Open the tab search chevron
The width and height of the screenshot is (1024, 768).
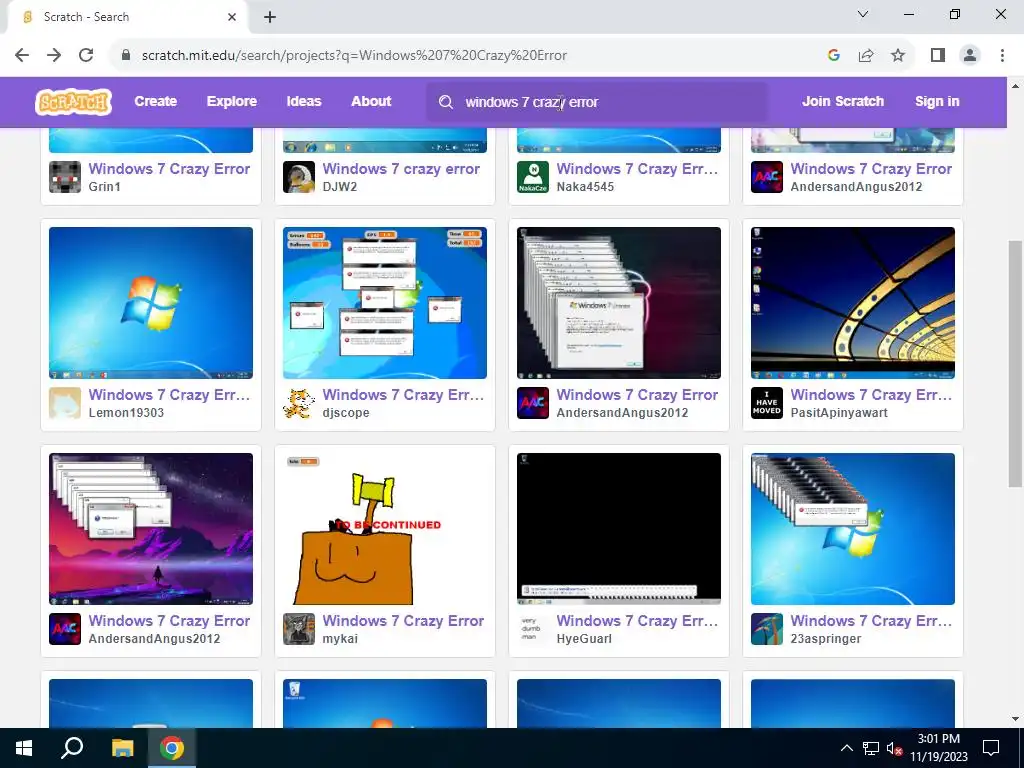pos(863,14)
